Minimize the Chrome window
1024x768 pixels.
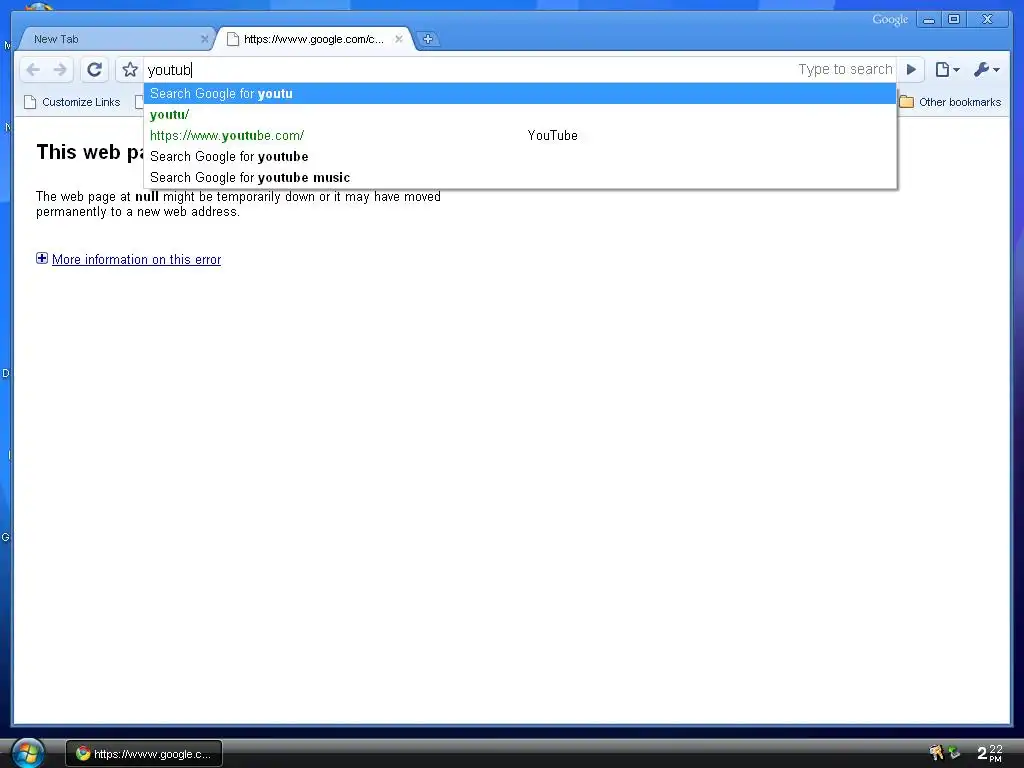(928, 20)
